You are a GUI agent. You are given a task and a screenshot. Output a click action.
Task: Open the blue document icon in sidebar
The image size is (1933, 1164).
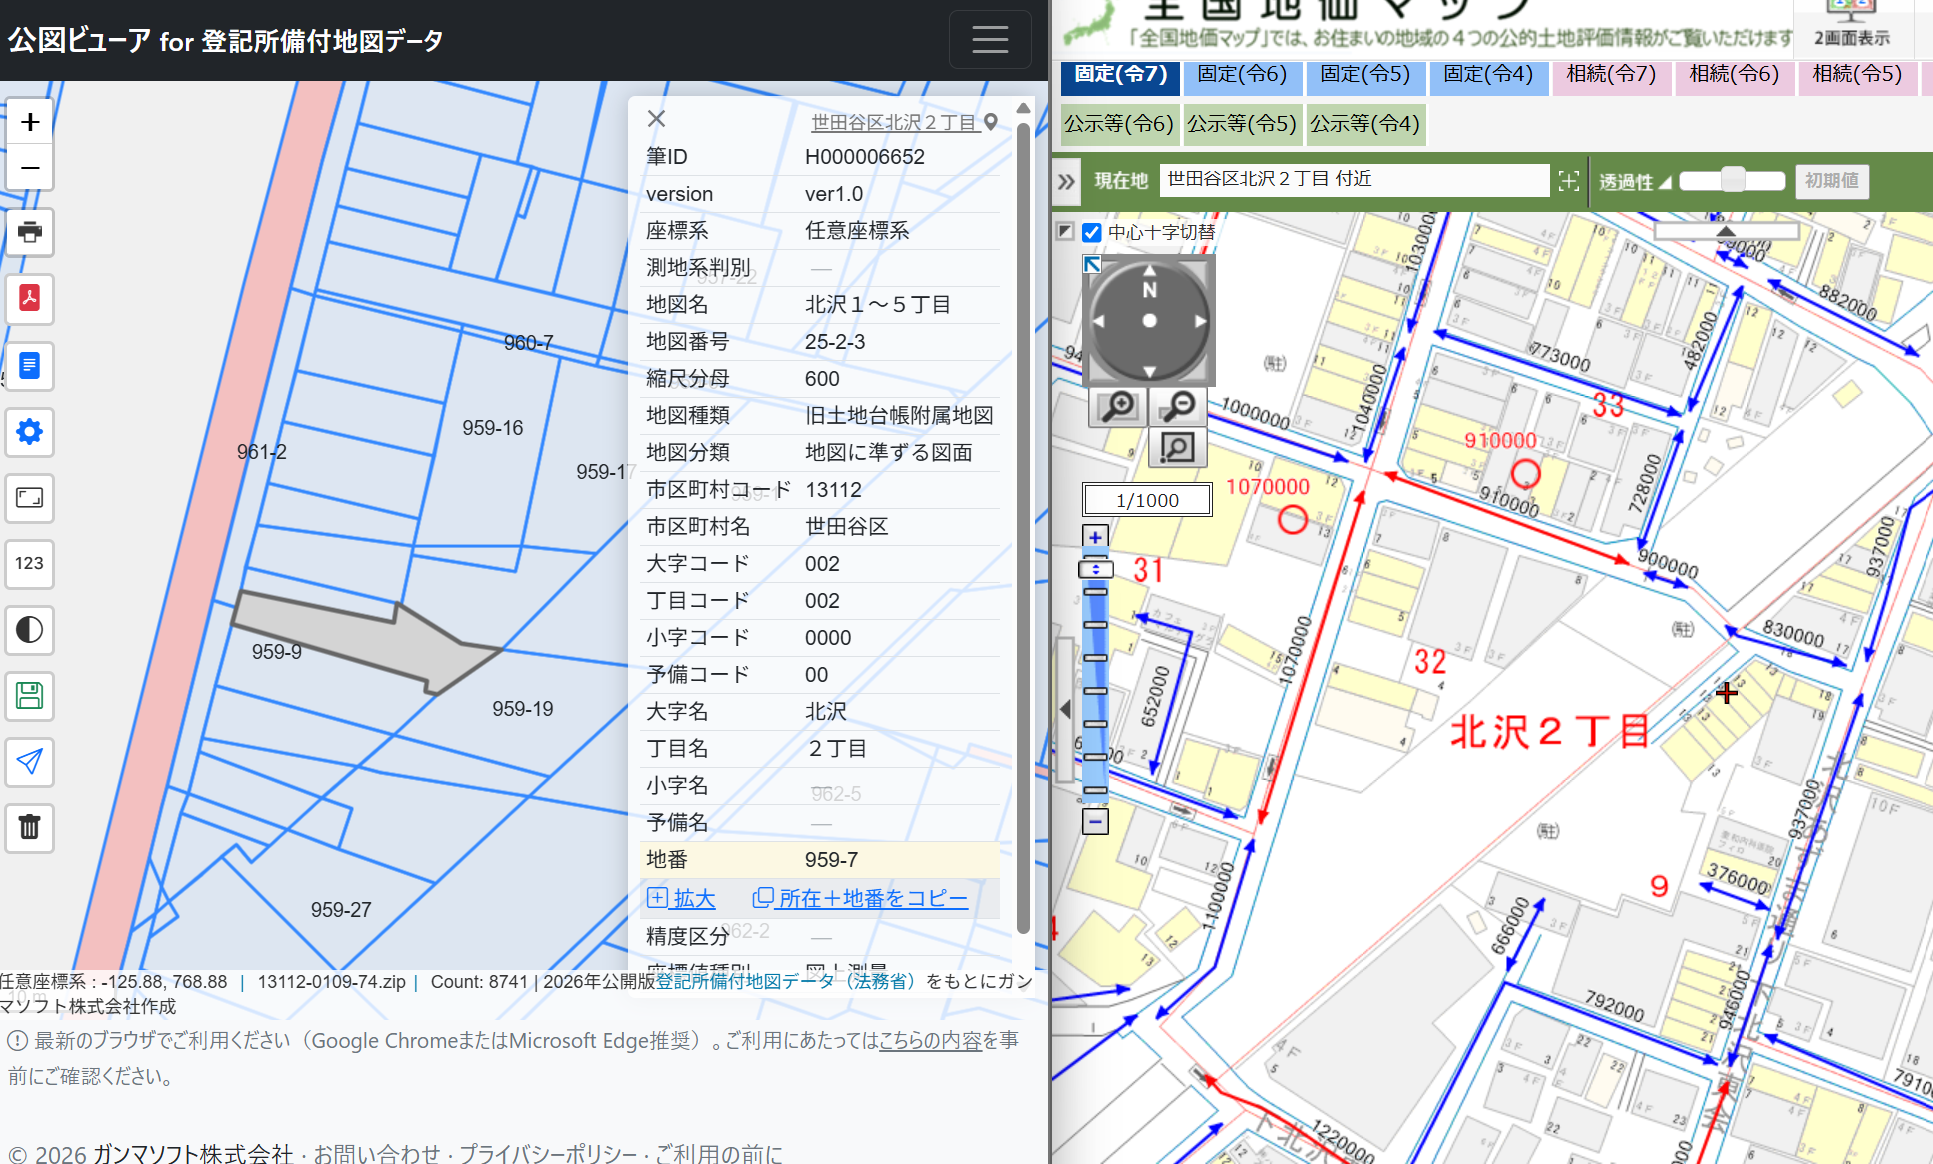[x=30, y=365]
